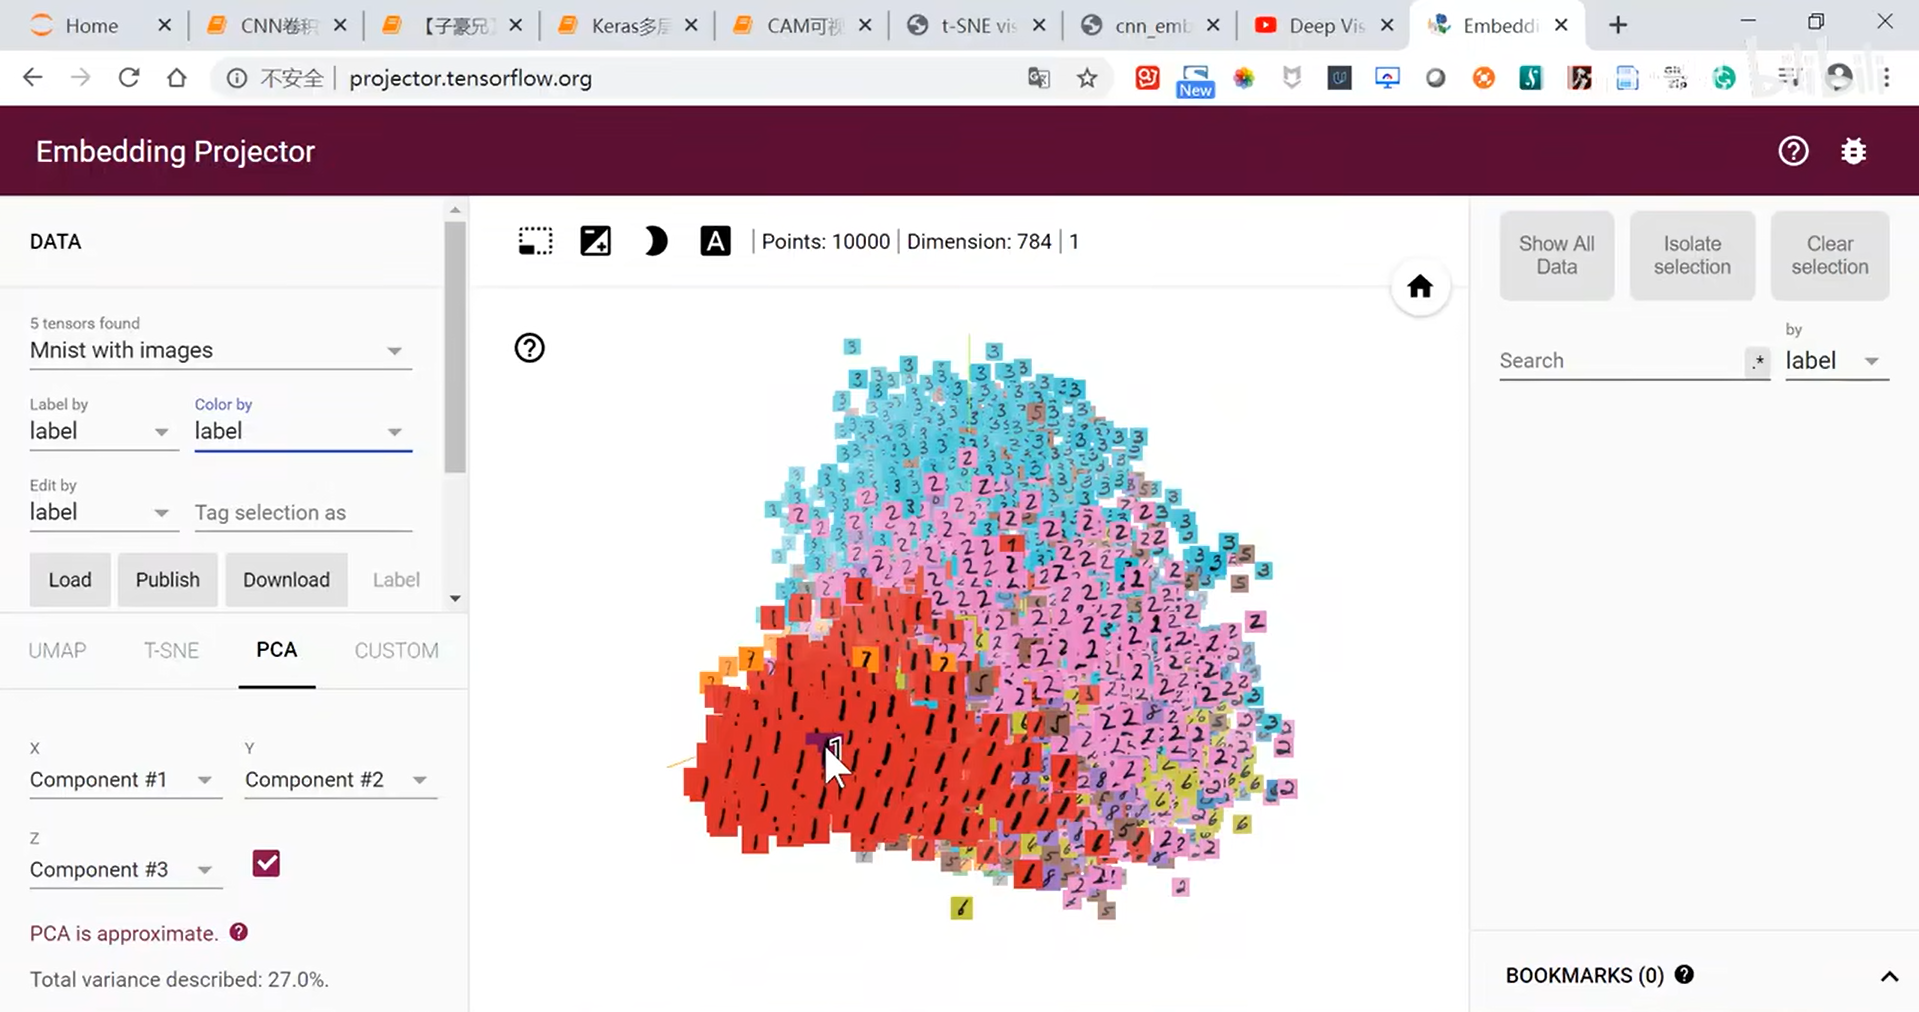Click the 'Points: 10000' text
Image resolution: width=1919 pixels, height=1012 pixels.
pos(825,241)
